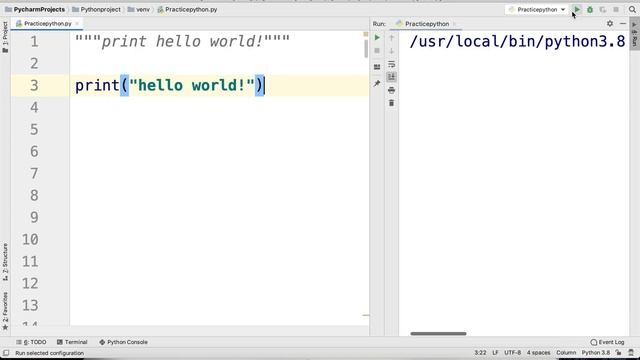
Task: Click the Run with Coverage icon
Action: click(603, 9)
